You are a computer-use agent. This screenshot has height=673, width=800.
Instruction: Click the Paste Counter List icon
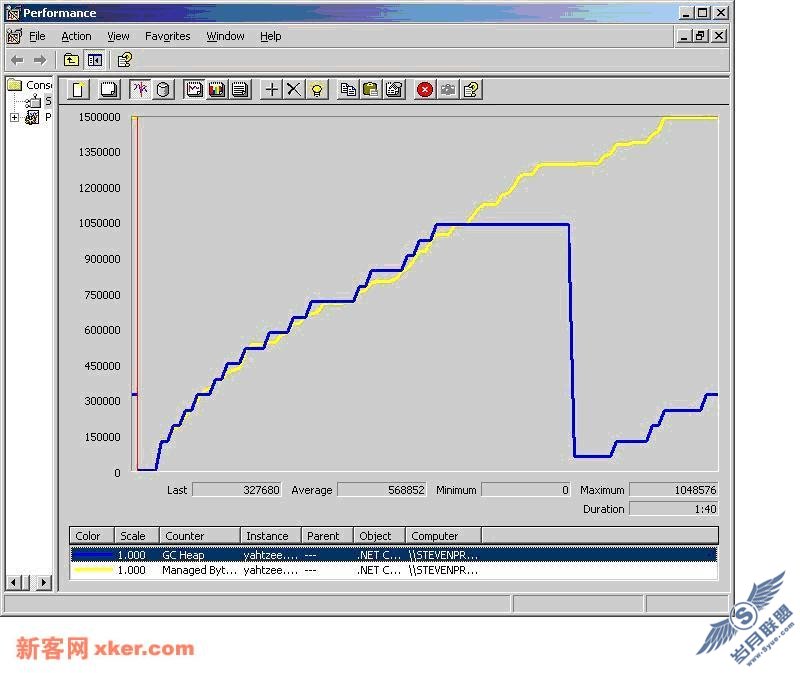pyautogui.click(x=370, y=90)
